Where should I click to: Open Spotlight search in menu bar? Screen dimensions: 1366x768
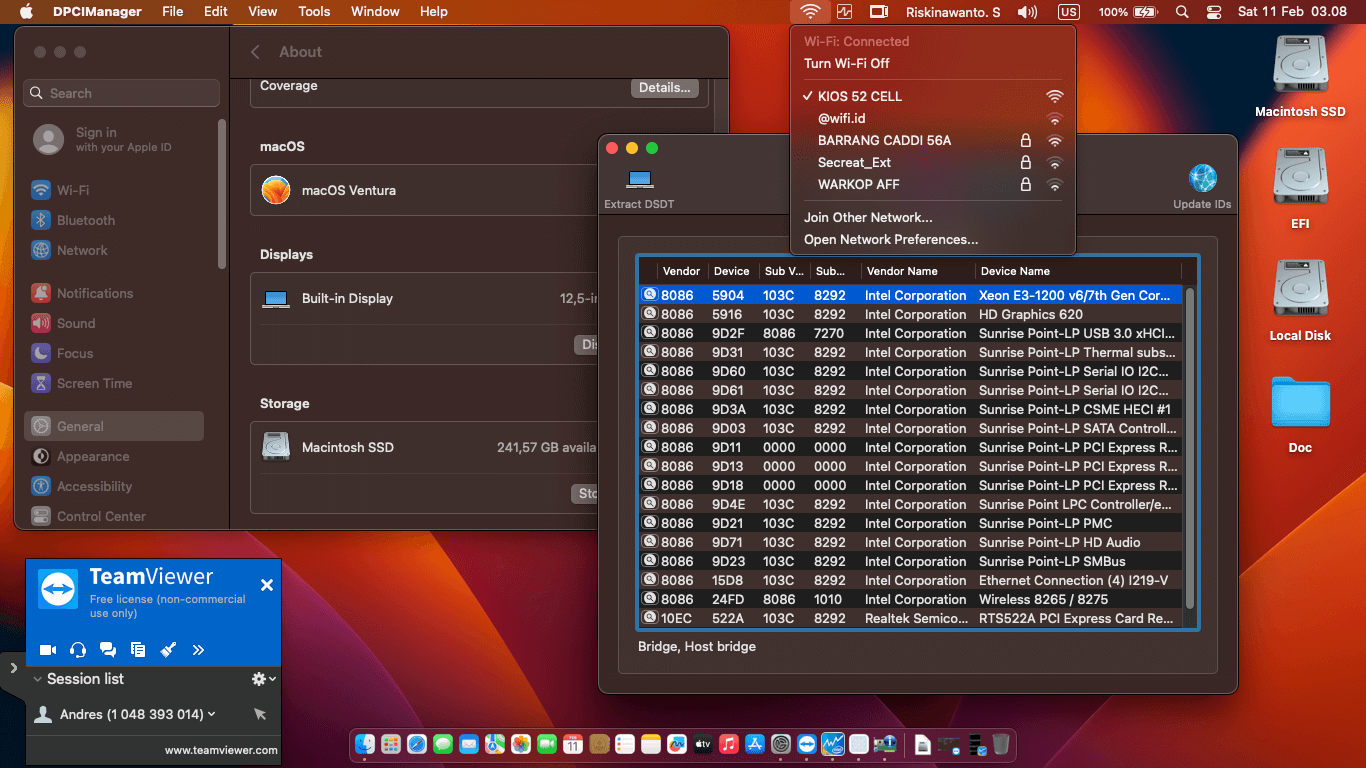[x=1182, y=12]
